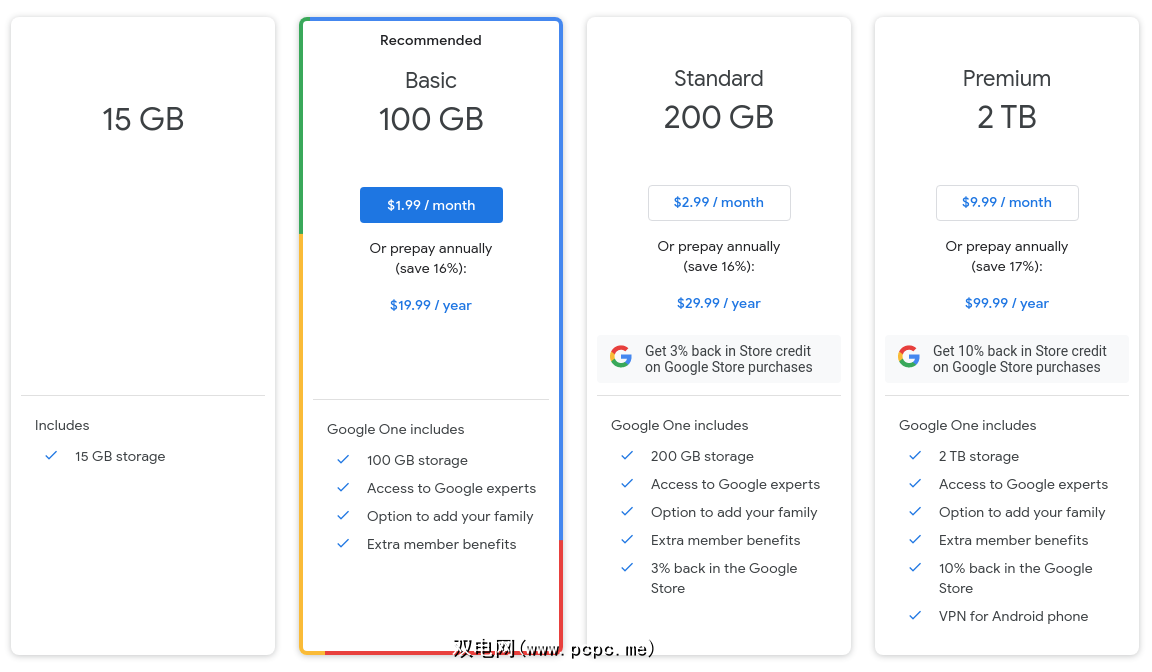Viewport: 1152px width, 672px height.
Task: Click checkmark next to 2 TB storage
Action: tap(915, 456)
